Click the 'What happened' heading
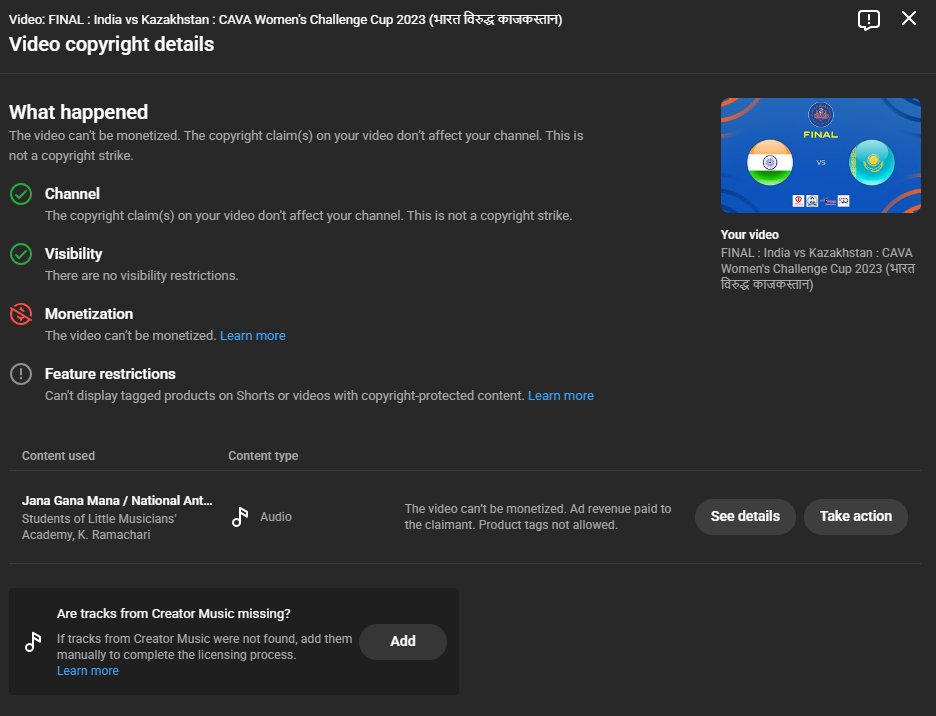 tap(78, 112)
